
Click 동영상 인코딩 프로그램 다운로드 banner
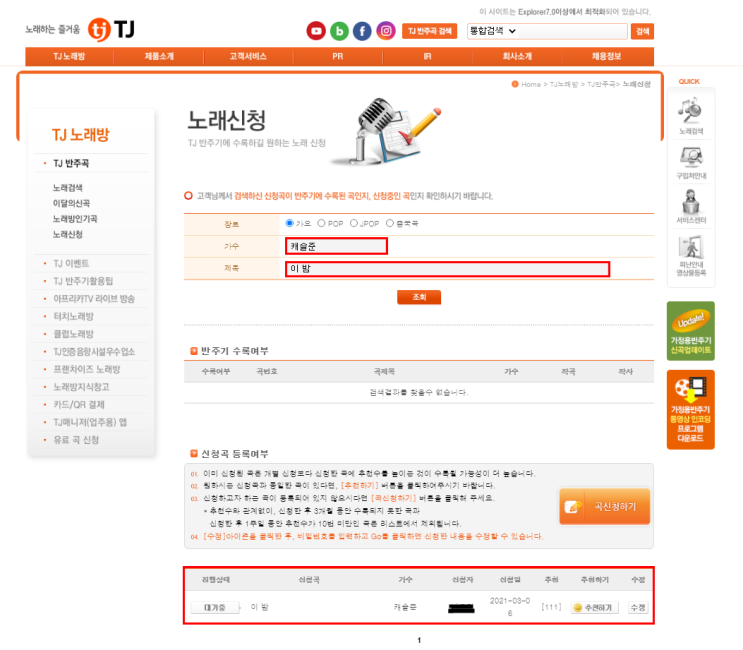[690, 409]
